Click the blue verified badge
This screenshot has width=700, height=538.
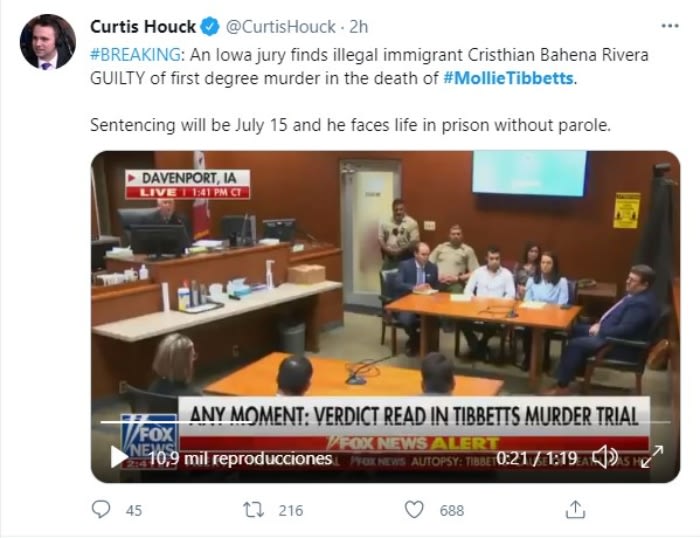pyautogui.click(x=210, y=27)
